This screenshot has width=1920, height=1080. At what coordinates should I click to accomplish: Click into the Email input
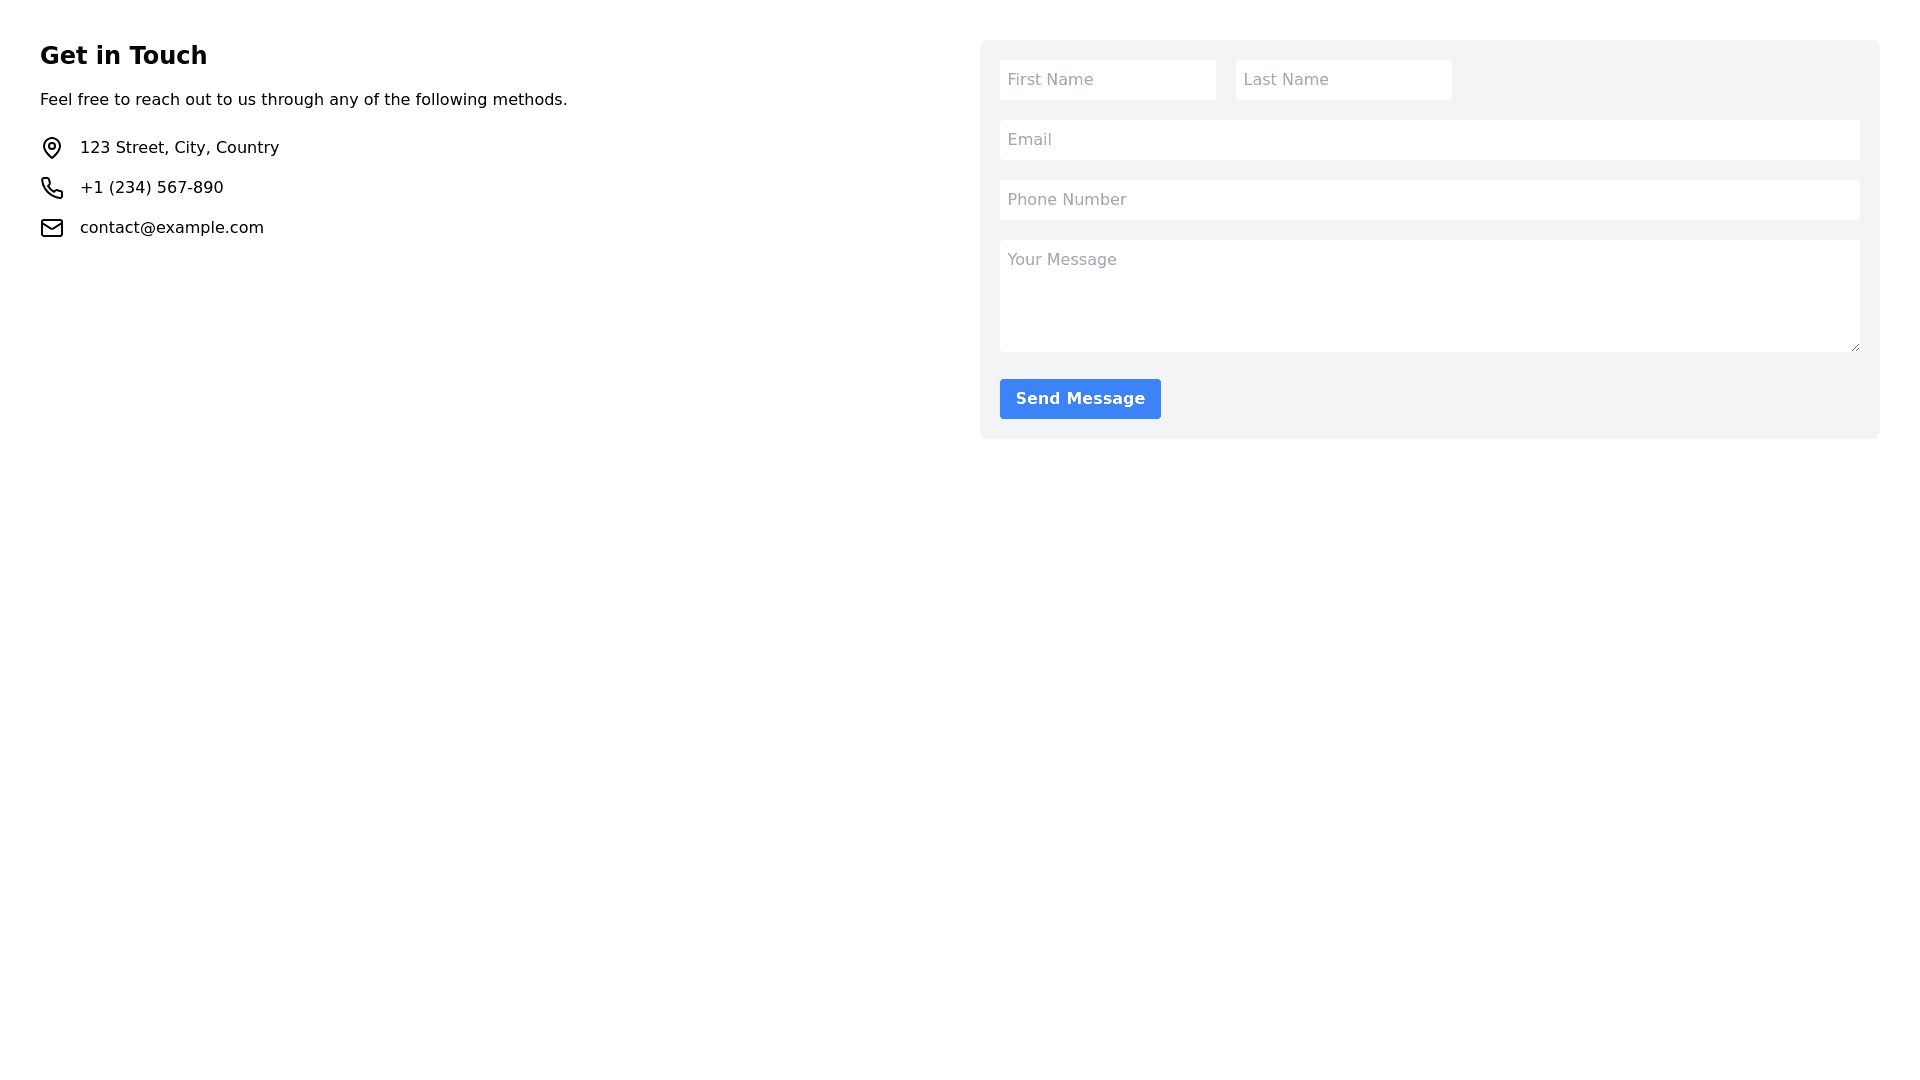[x=1429, y=140]
